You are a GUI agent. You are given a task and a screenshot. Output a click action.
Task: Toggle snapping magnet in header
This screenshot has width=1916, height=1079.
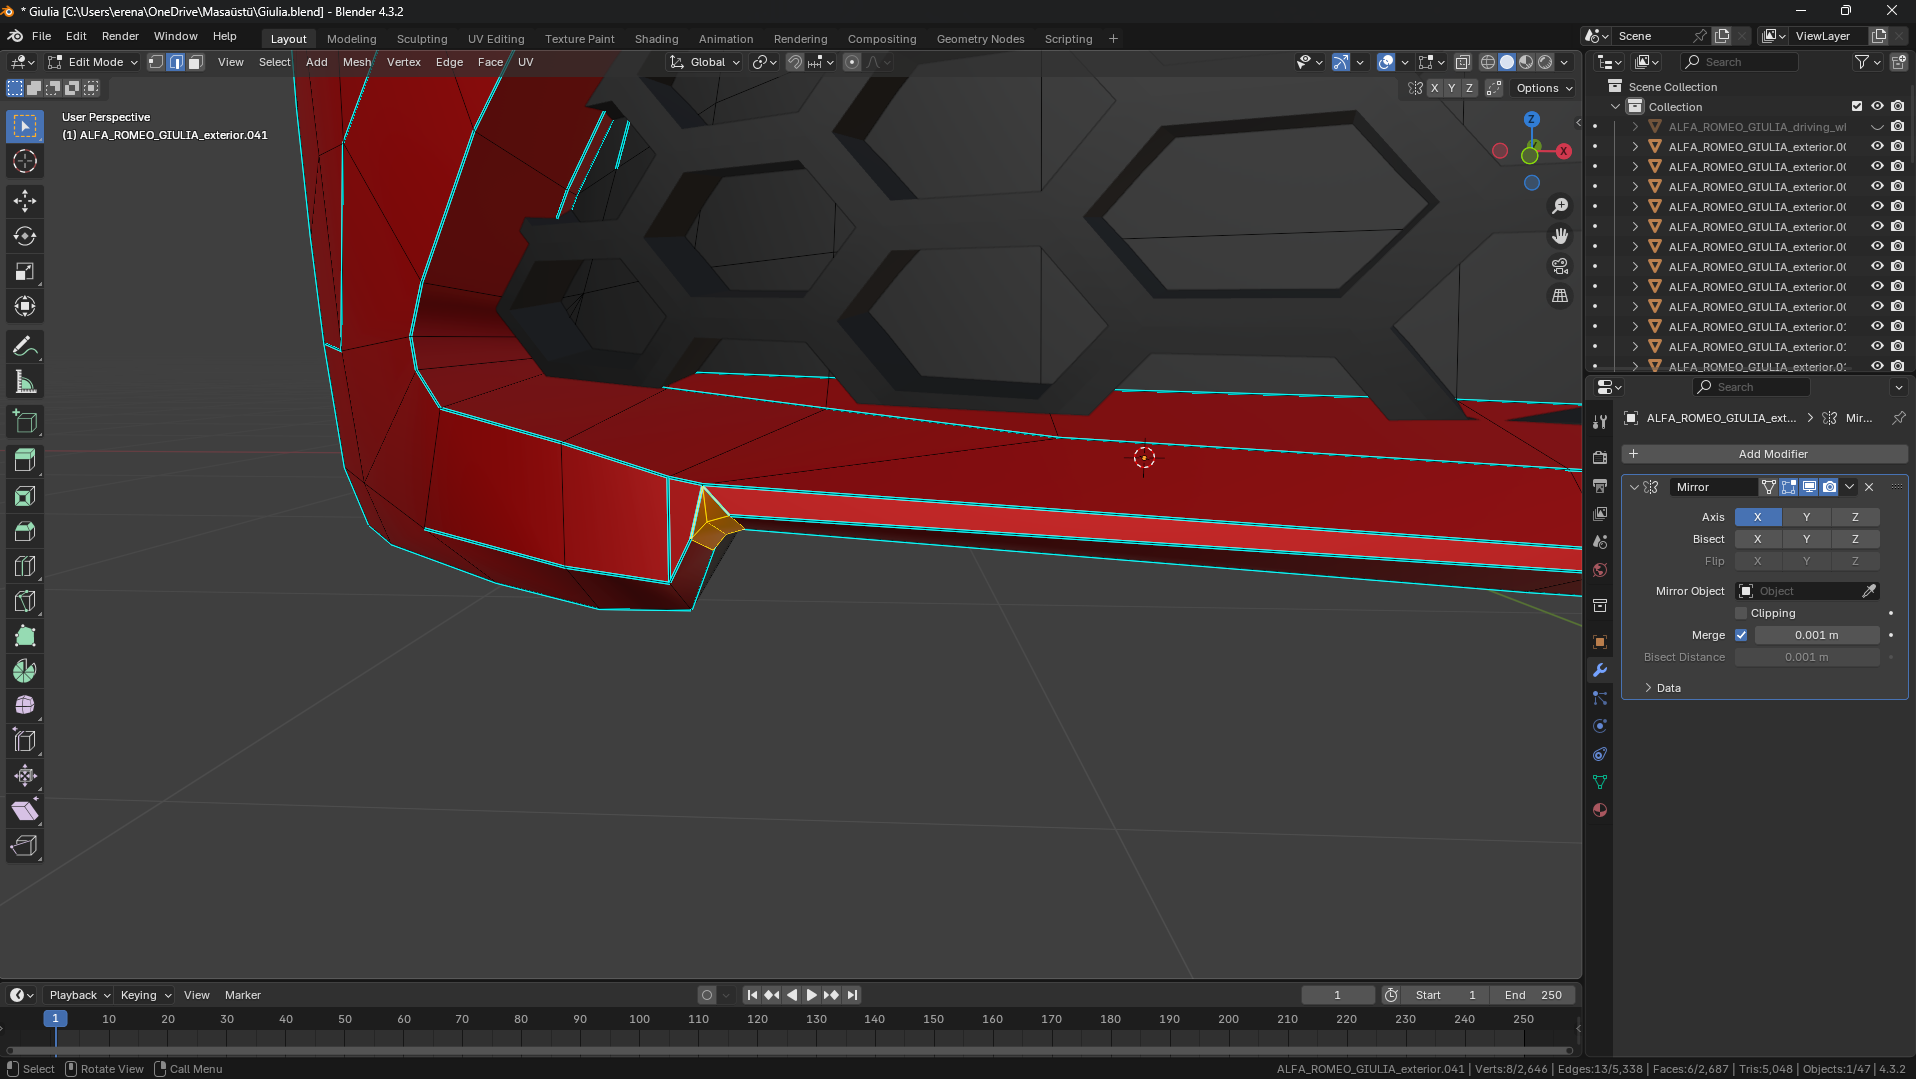point(795,62)
